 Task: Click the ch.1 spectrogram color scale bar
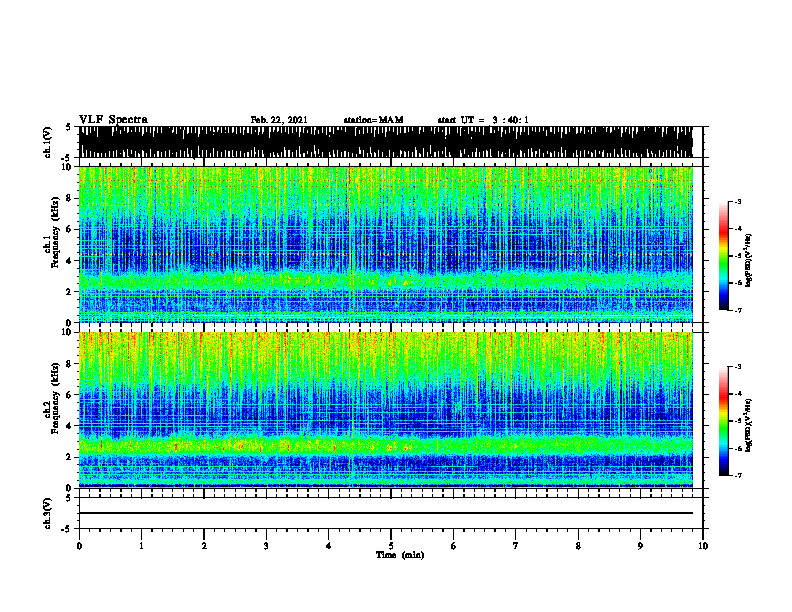click(x=724, y=256)
